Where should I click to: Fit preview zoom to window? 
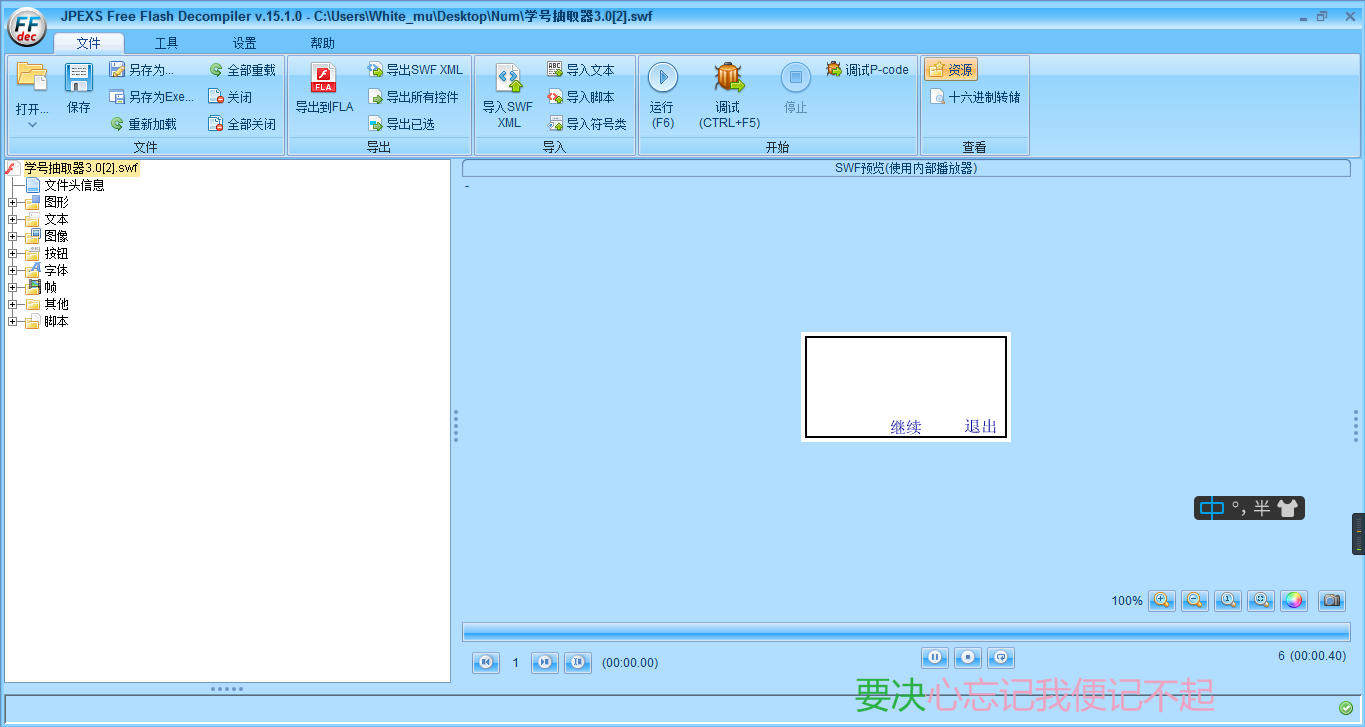point(1261,600)
